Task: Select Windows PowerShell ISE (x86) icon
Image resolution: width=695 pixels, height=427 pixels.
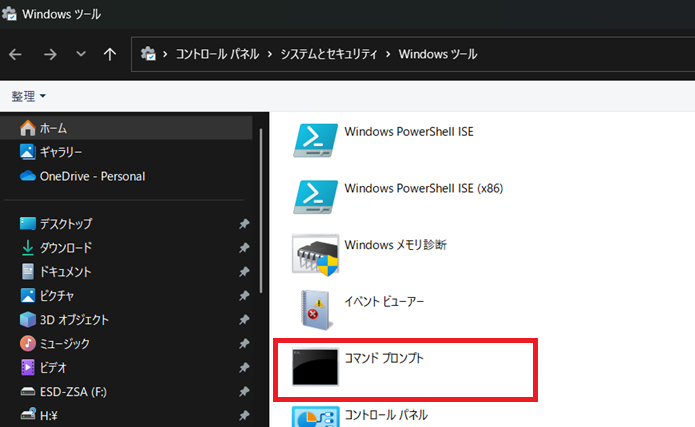Action: point(315,197)
